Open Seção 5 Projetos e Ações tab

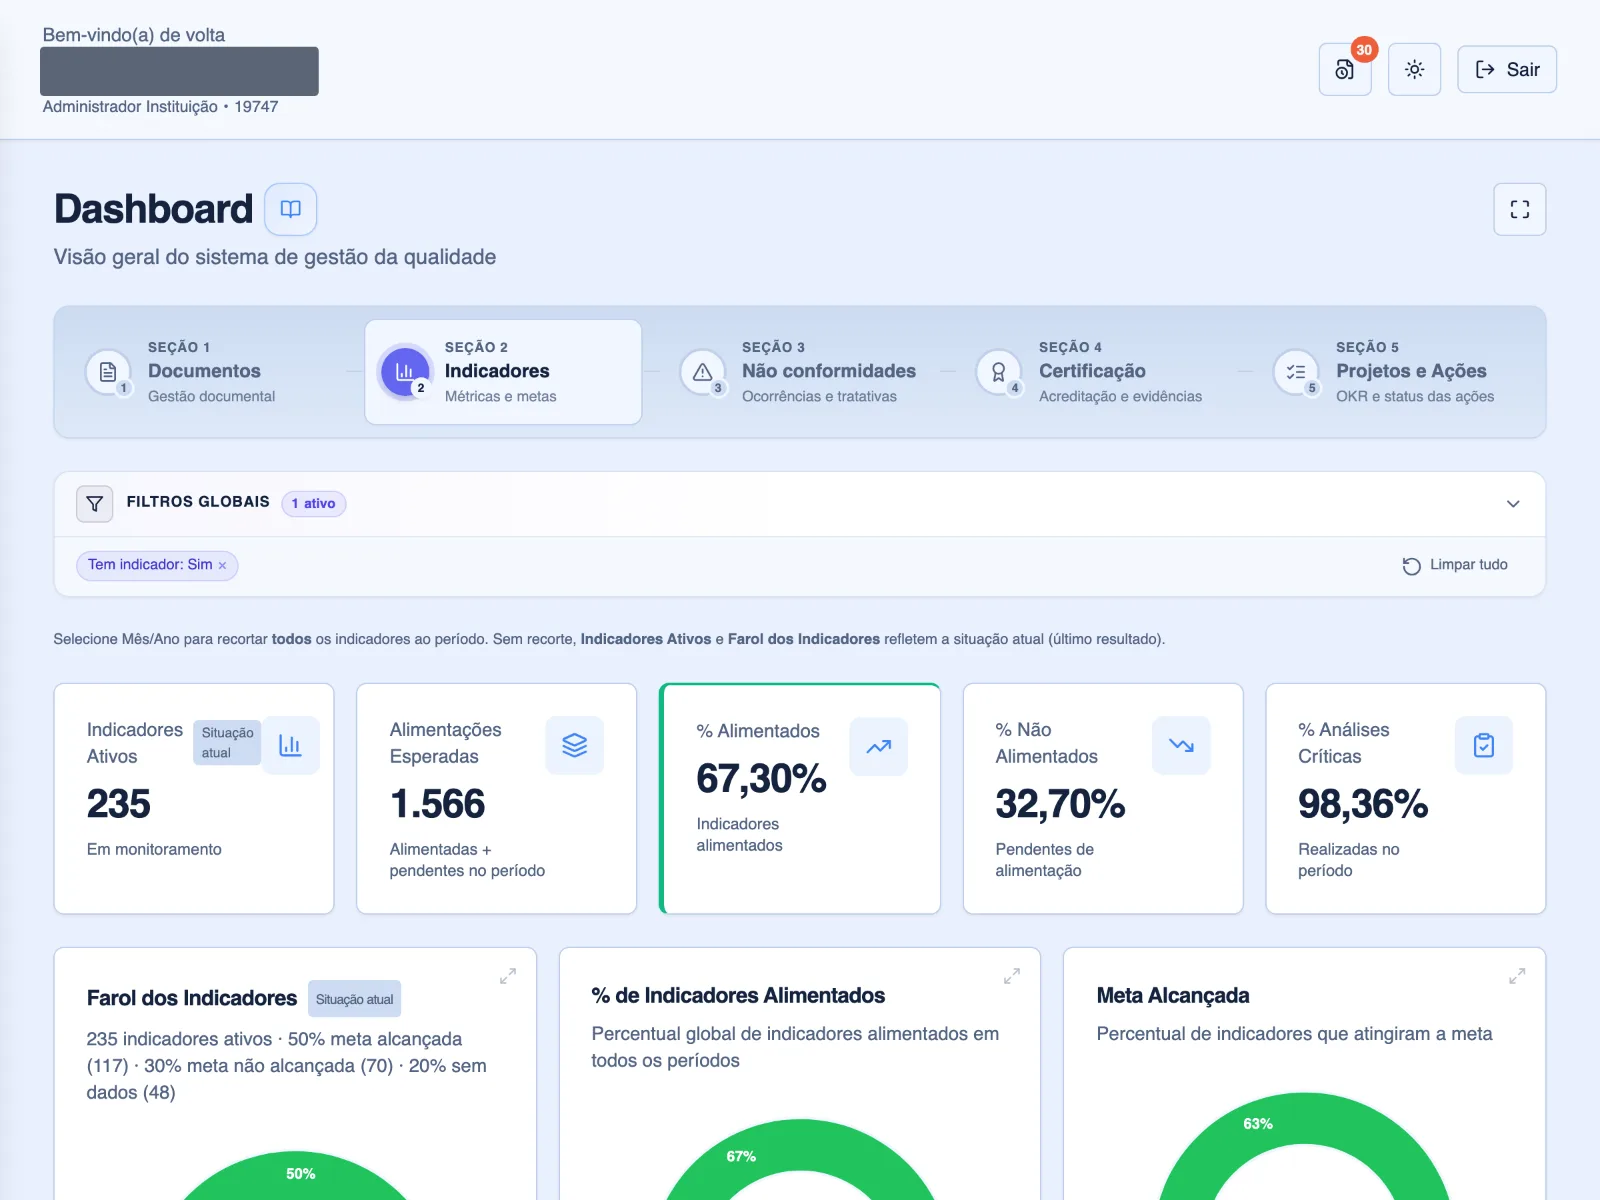[1394, 372]
